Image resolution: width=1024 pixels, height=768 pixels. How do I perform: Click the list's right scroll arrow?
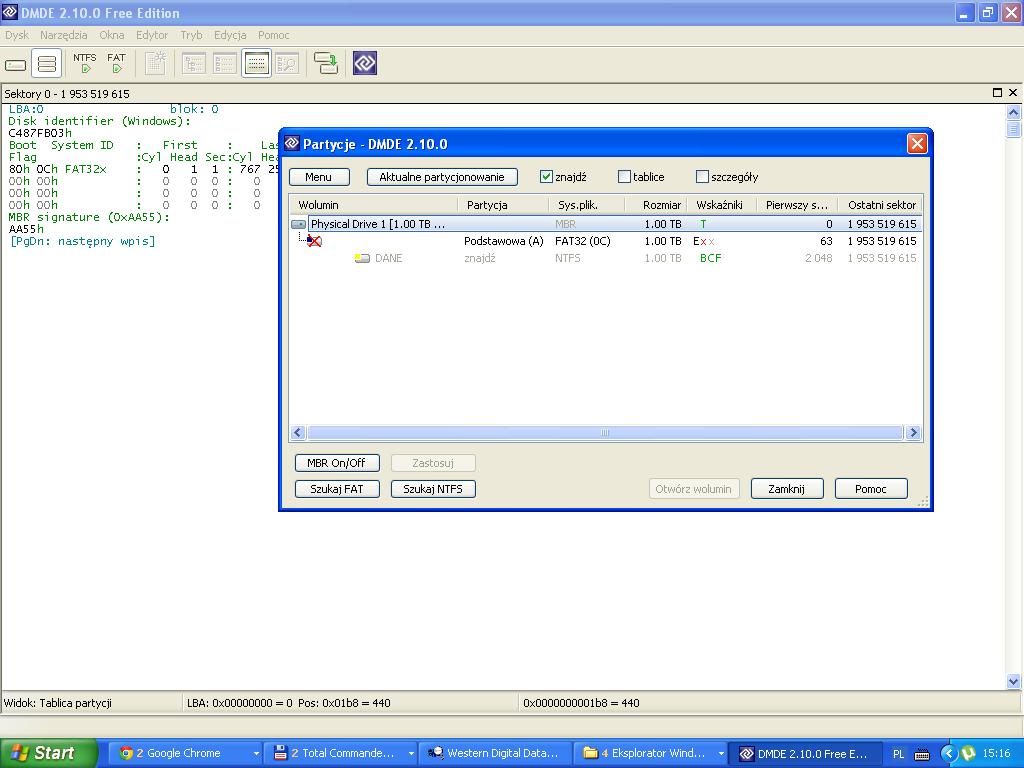[x=913, y=432]
